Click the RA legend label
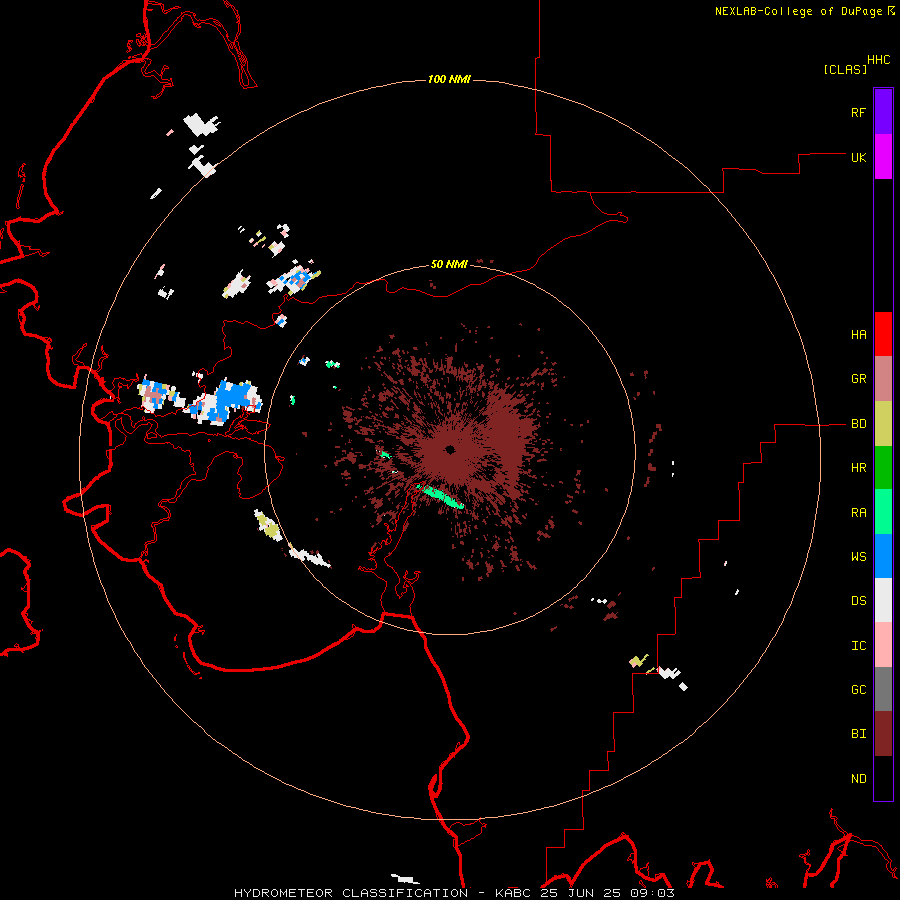 (858, 513)
